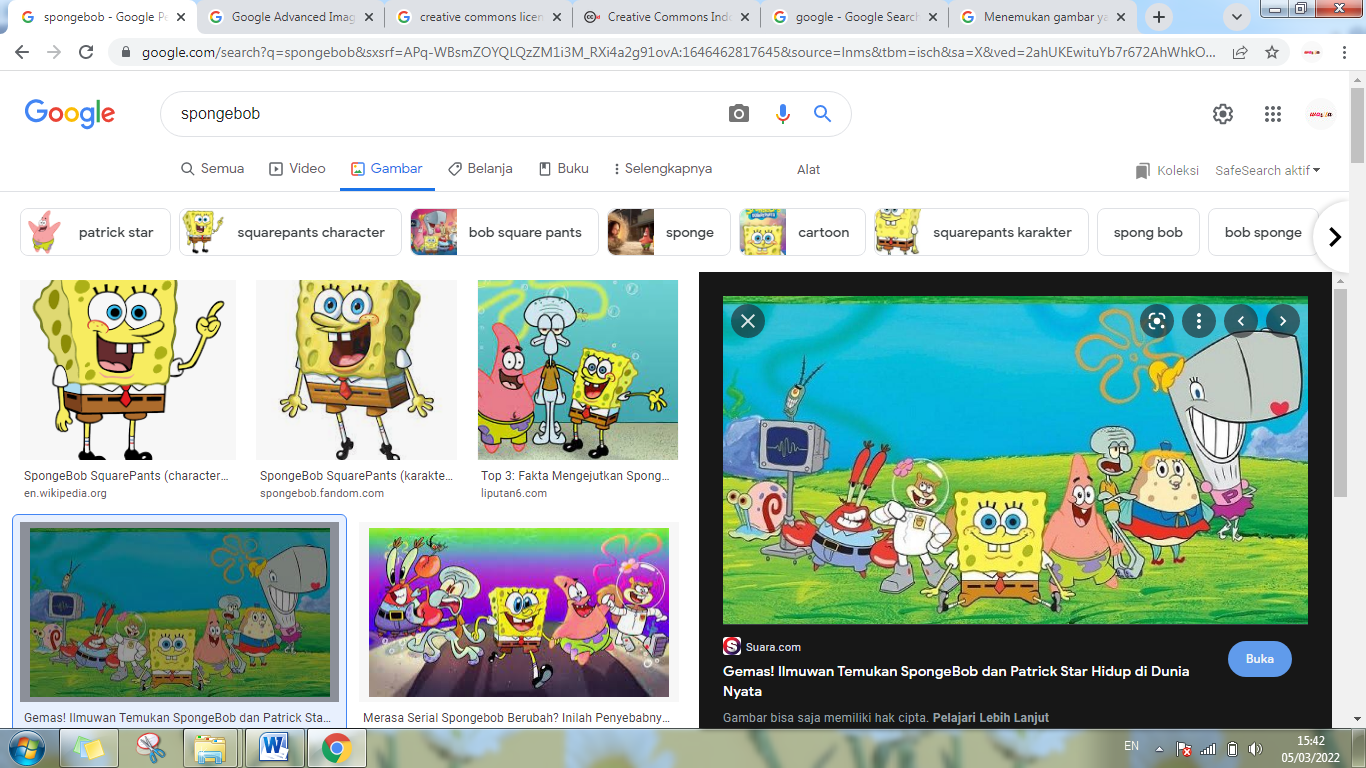This screenshot has width=1366, height=768.
Task: Select bob square pants chip
Action: point(504,232)
